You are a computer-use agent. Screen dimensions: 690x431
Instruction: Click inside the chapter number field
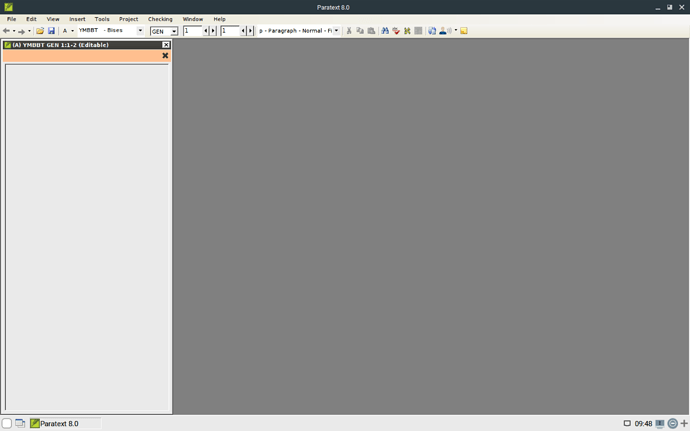pyautogui.click(x=192, y=31)
